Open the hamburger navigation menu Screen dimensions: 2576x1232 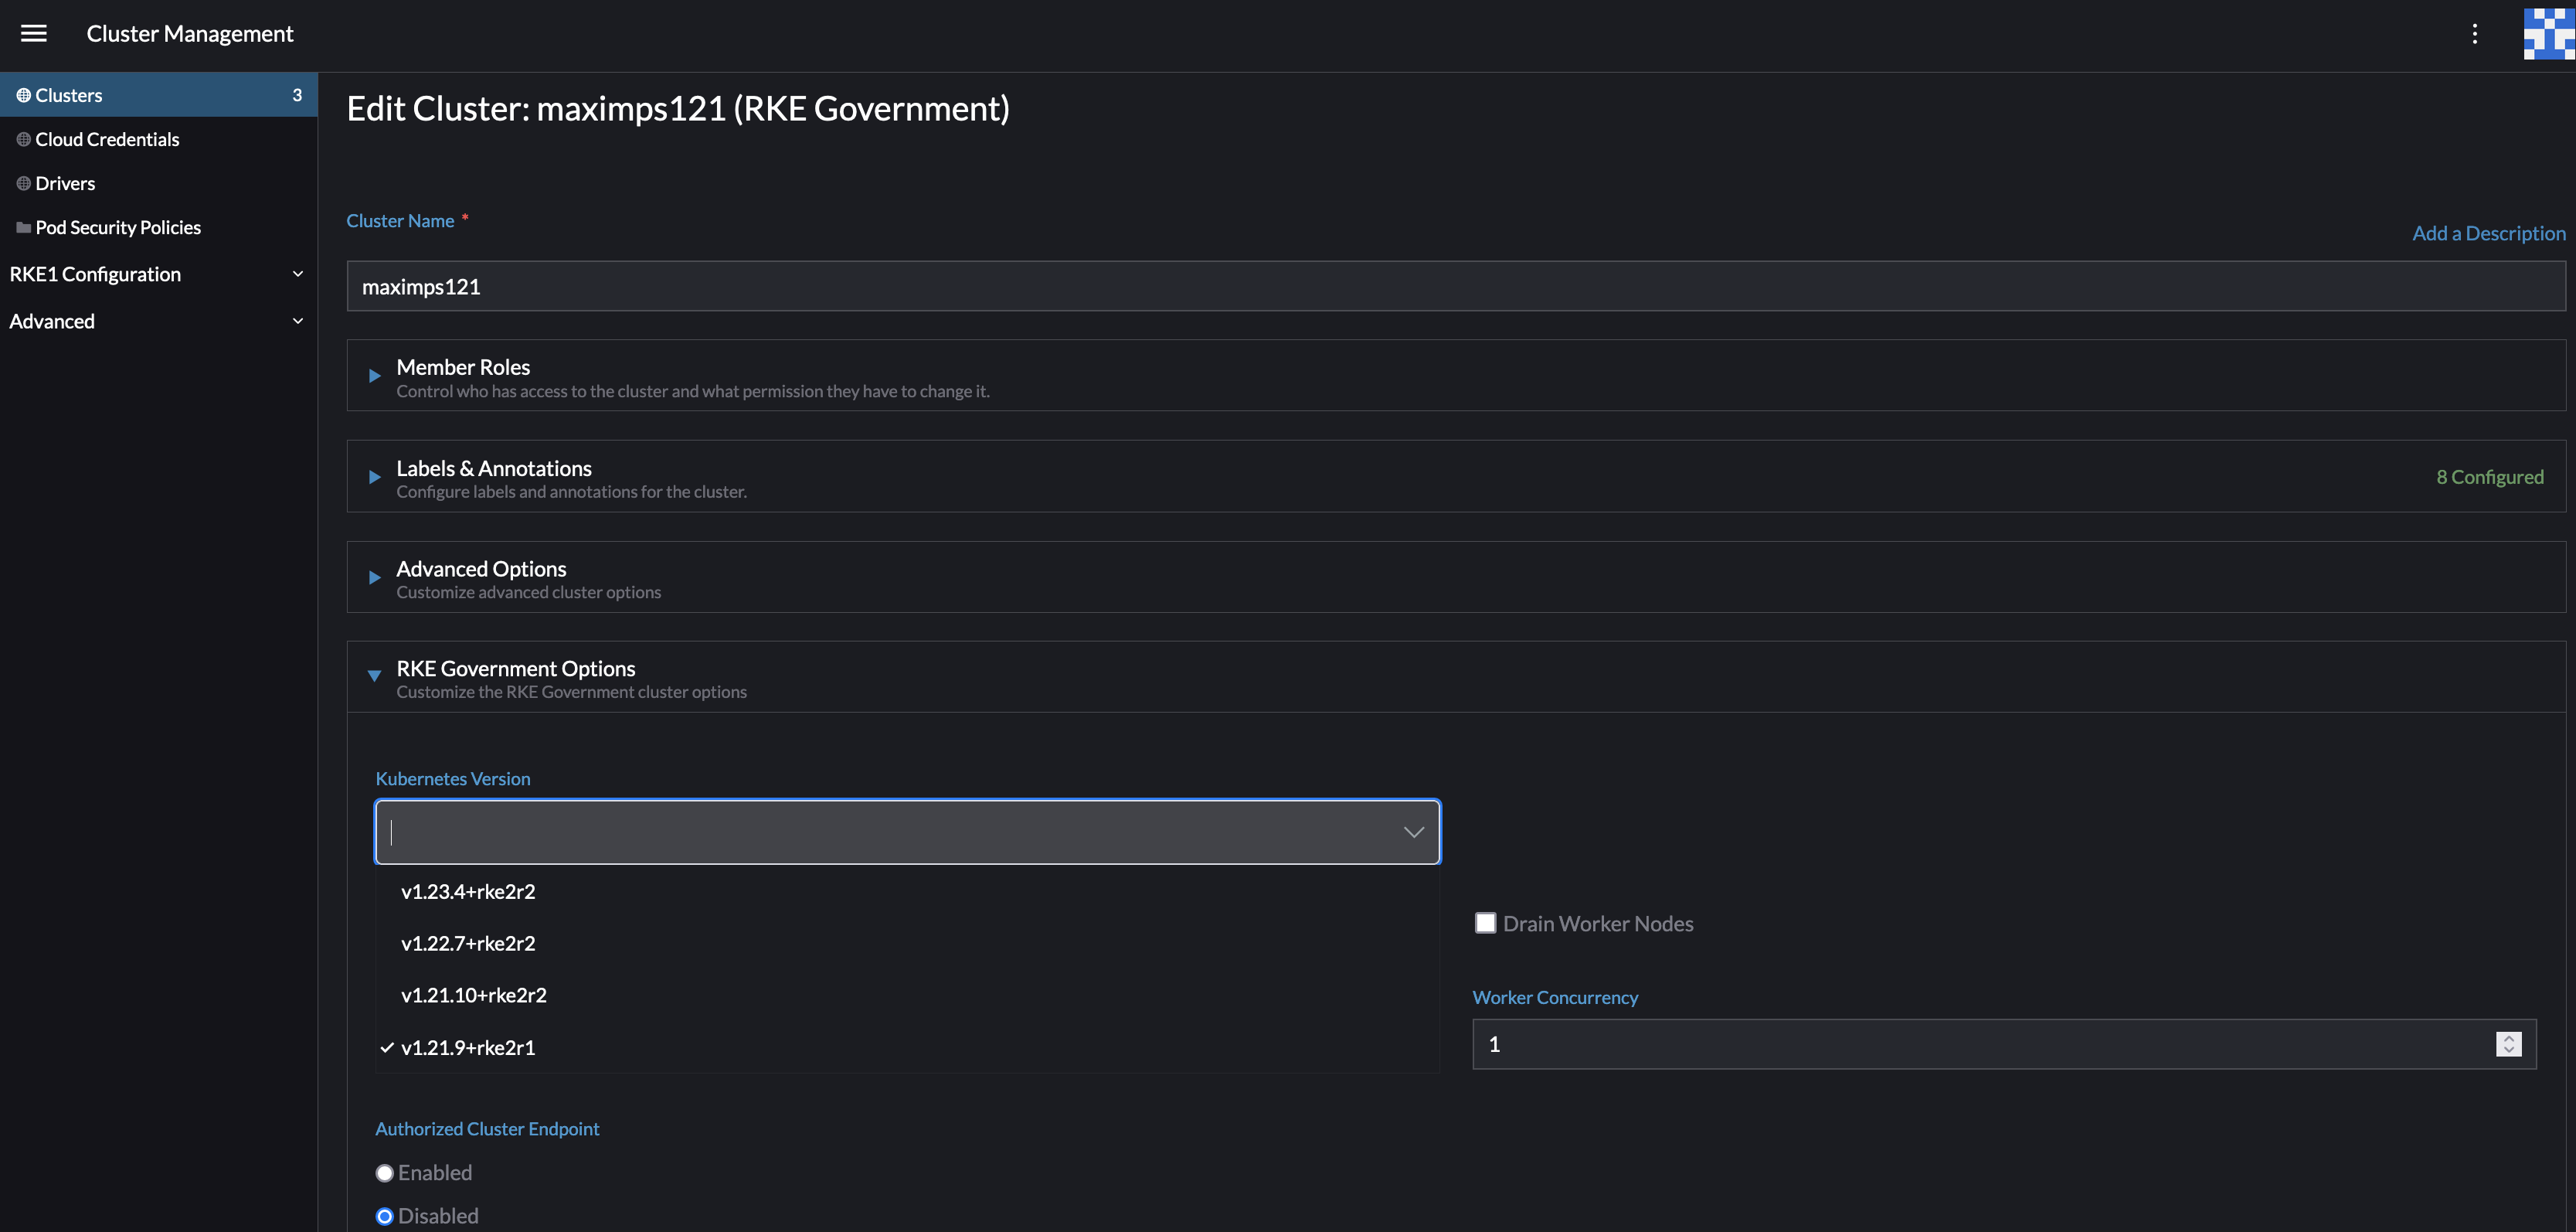click(x=33, y=33)
